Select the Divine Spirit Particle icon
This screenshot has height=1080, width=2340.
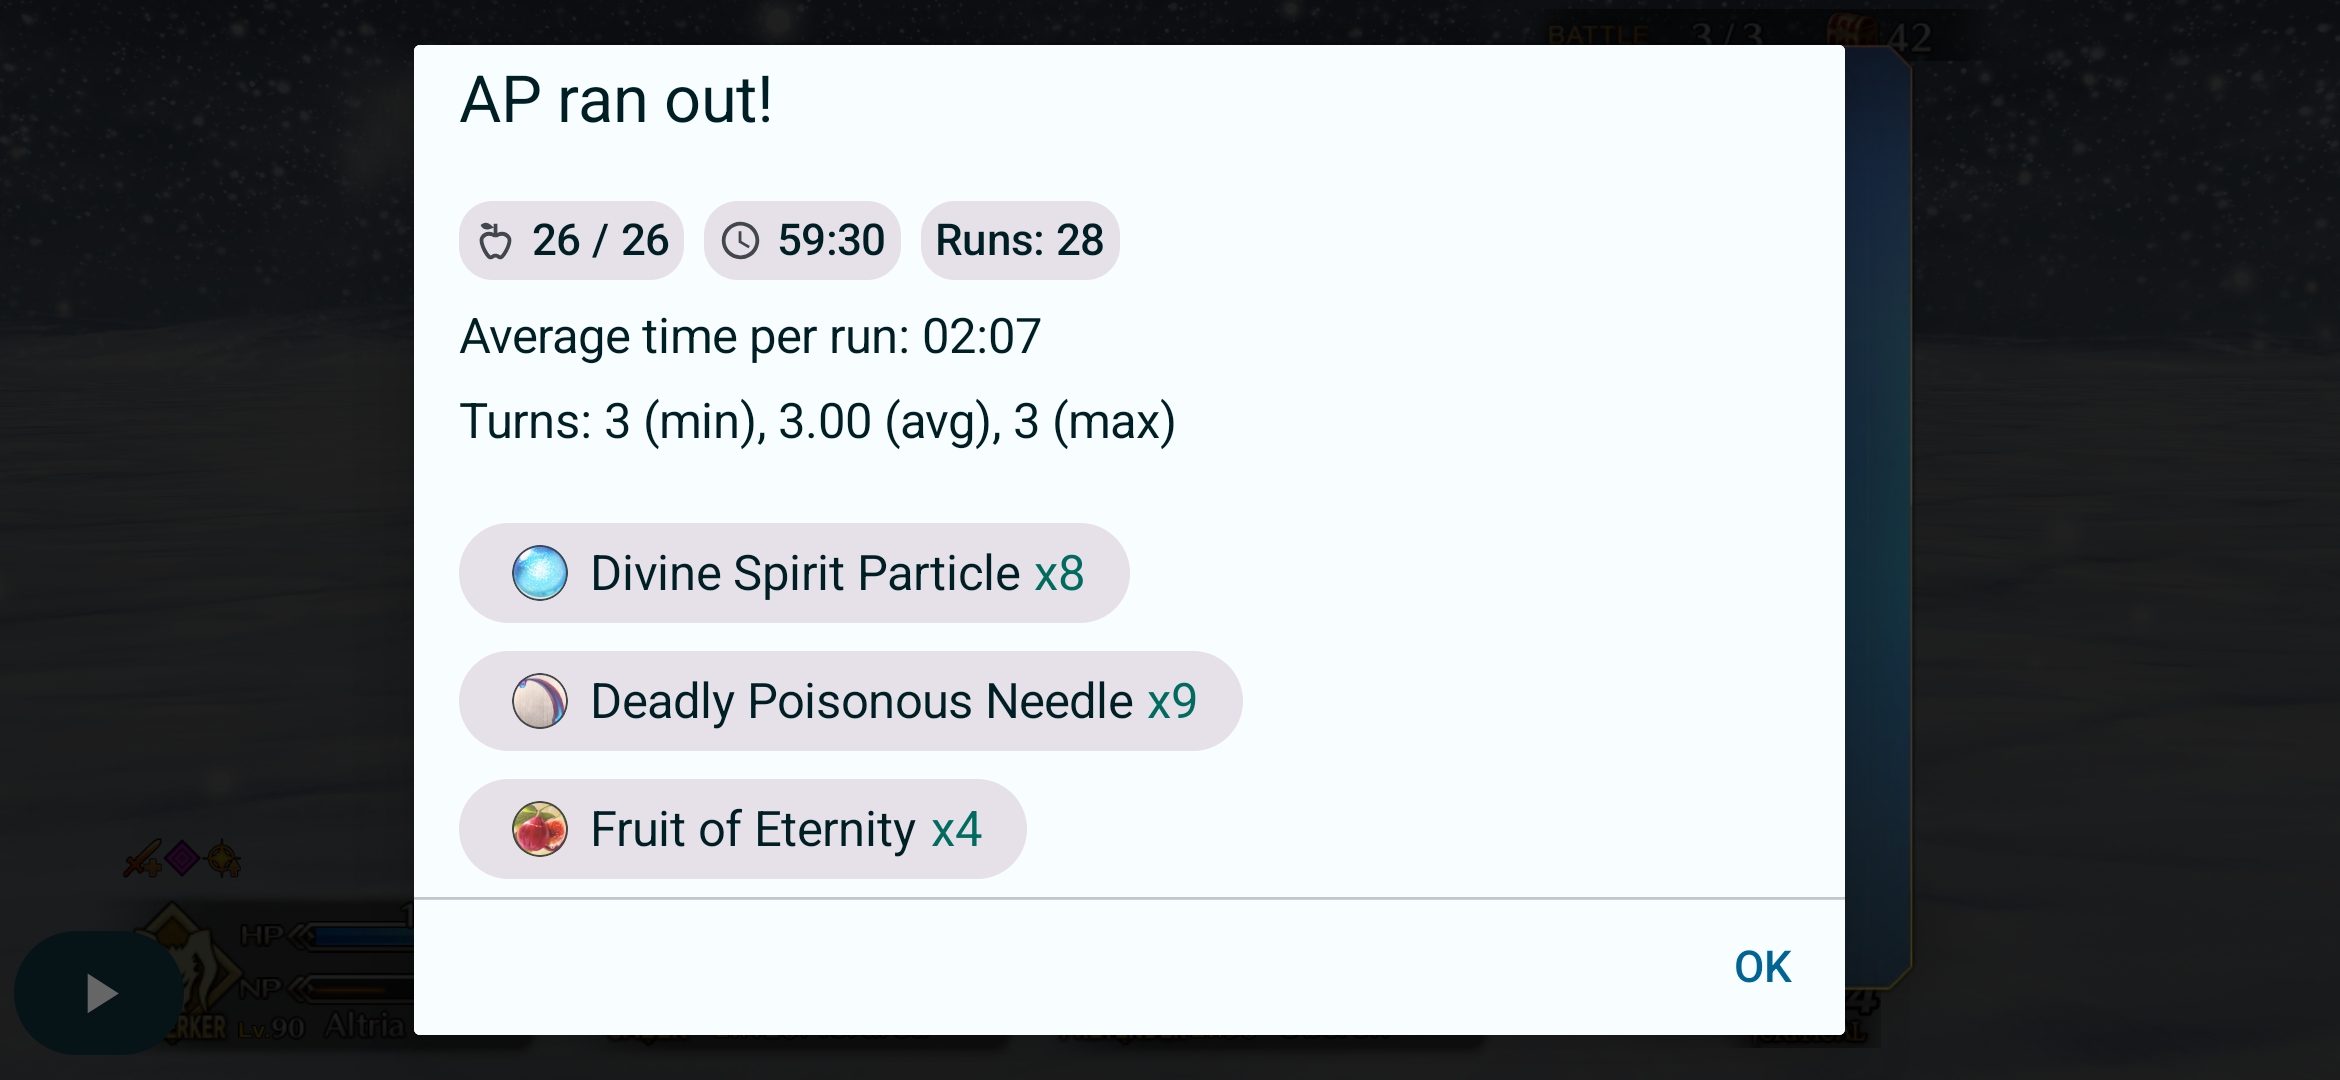[540, 573]
